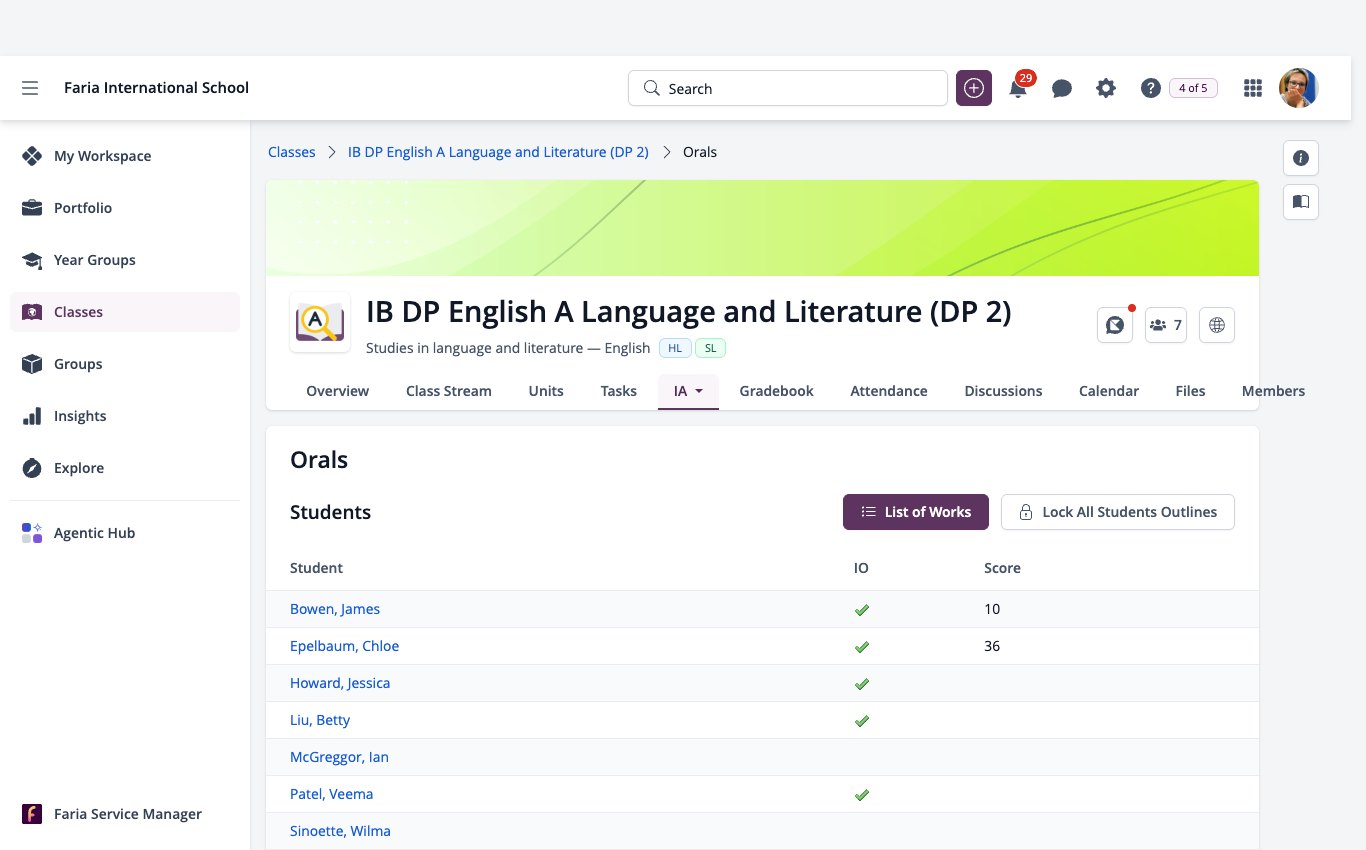
Task: Click Lock All Students Outlines button
Action: pos(1118,512)
